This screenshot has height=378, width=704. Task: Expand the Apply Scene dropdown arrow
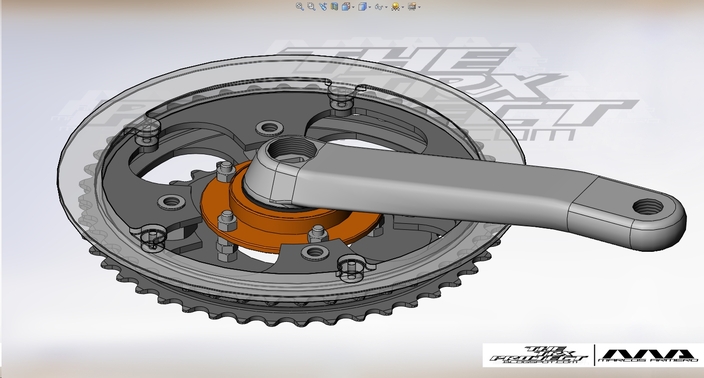tap(403, 7)
